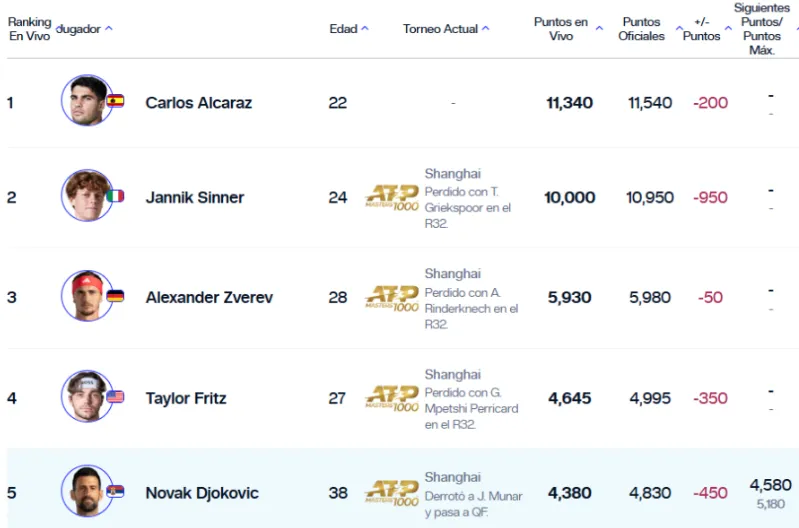Click ATP Masters 1000 logo in Sinner row

(x=392, y=195)
